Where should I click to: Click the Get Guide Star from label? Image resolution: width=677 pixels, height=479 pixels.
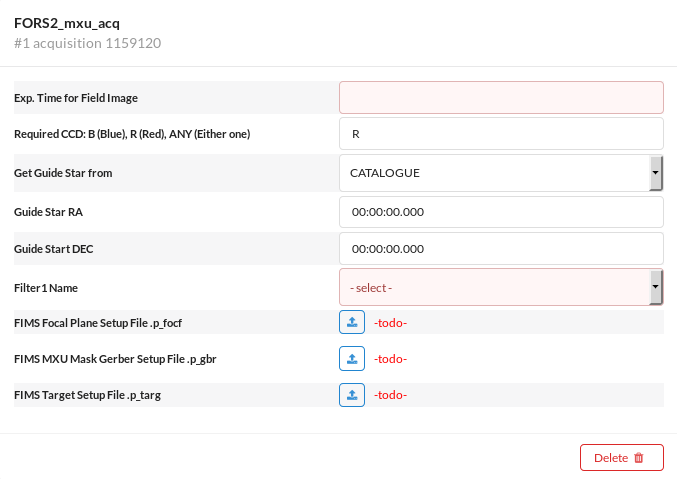(63, 173)
